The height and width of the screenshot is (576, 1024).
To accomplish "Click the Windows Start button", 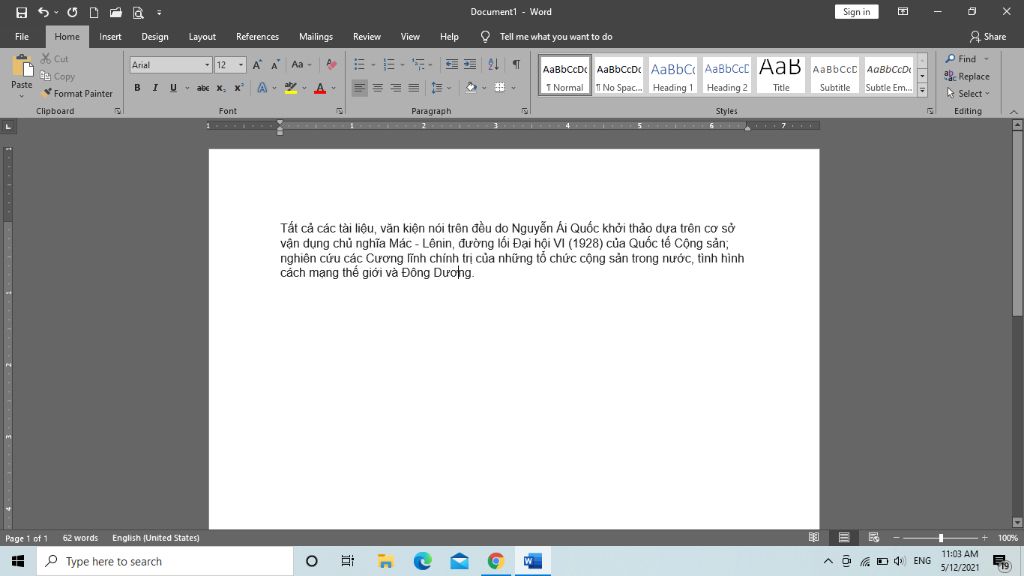I will [x=18, y=561].
